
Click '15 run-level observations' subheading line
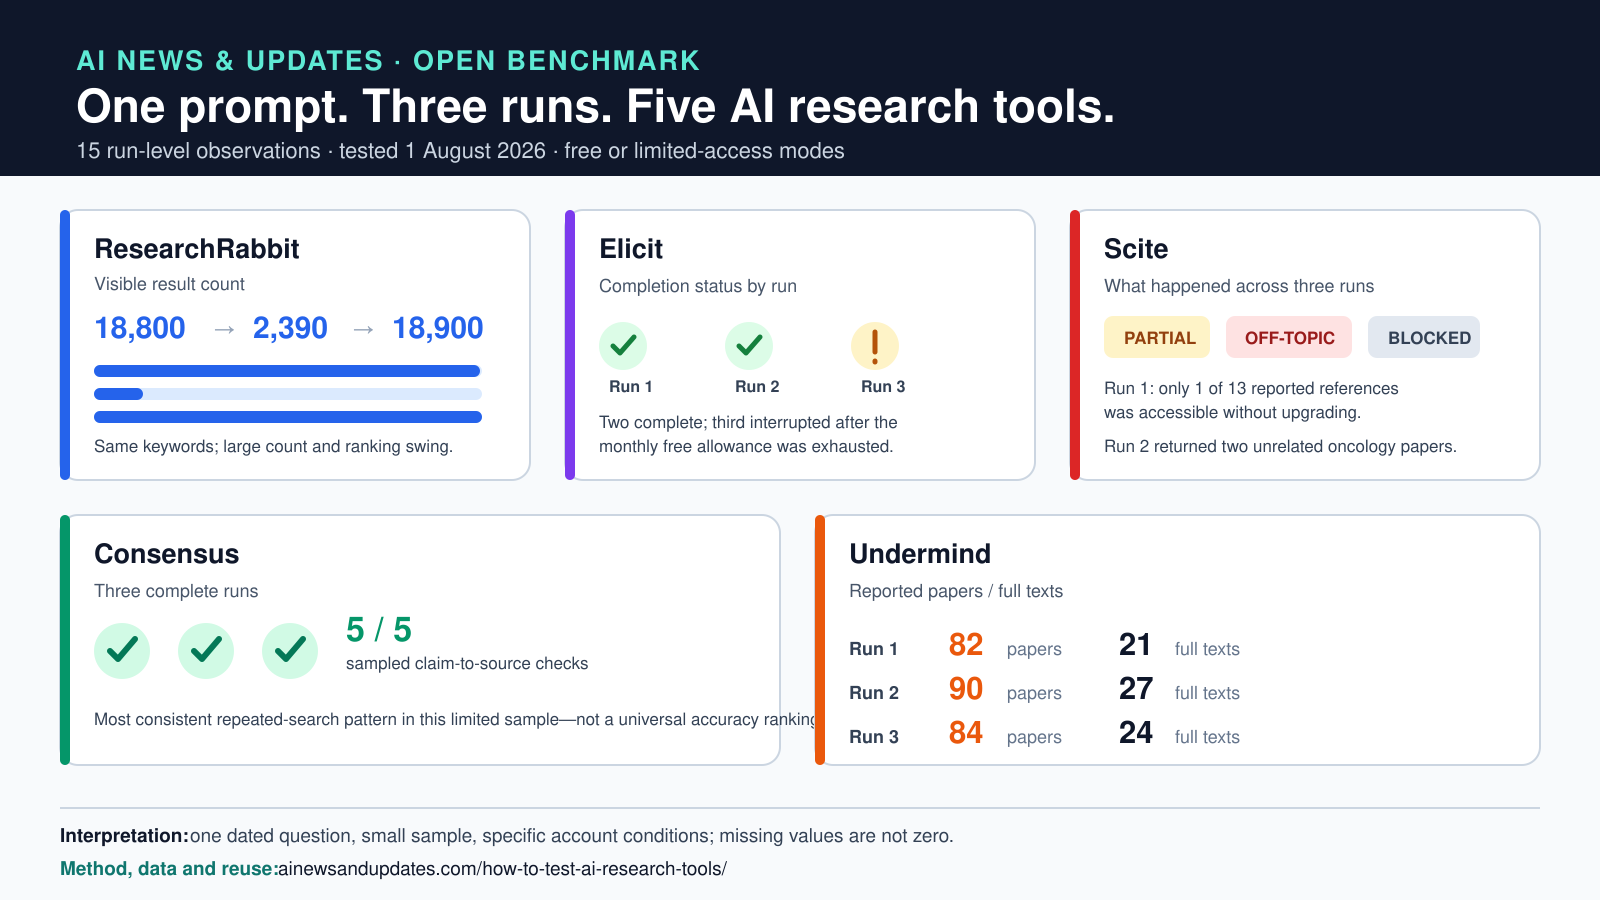pyautogui.click(x=461, y=151)
